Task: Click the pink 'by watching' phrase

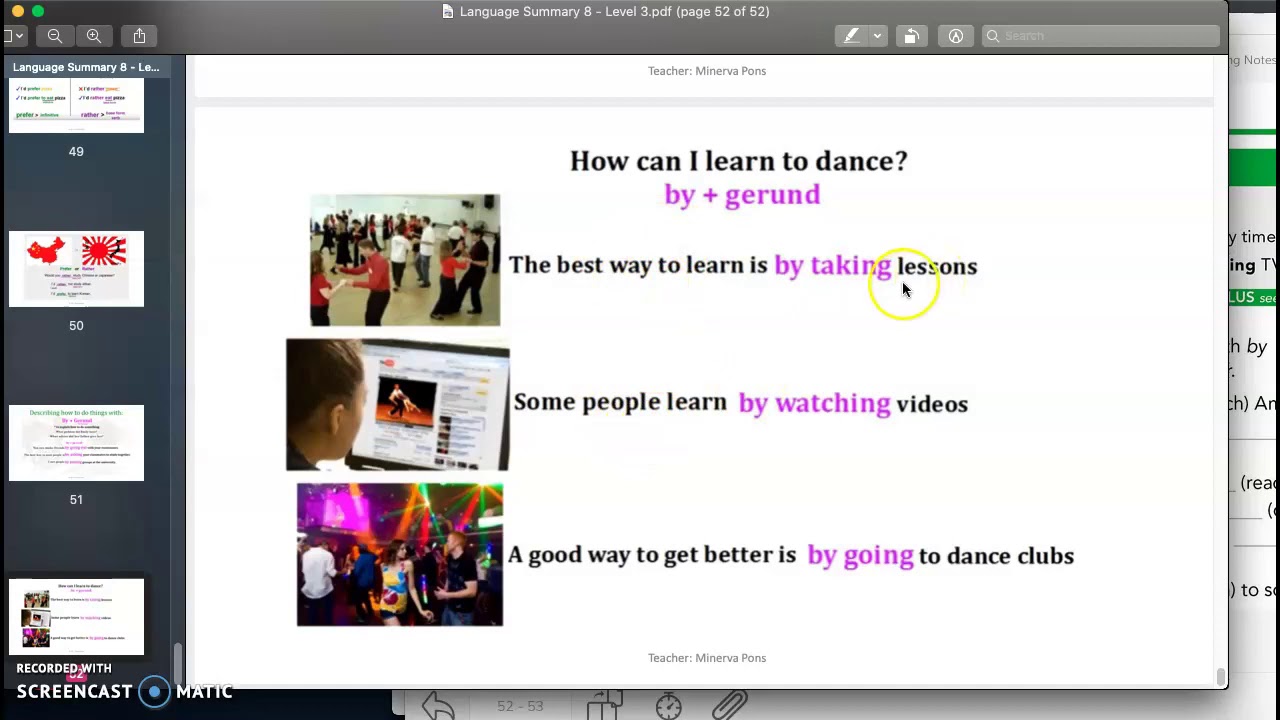Action: coord(814,403)
